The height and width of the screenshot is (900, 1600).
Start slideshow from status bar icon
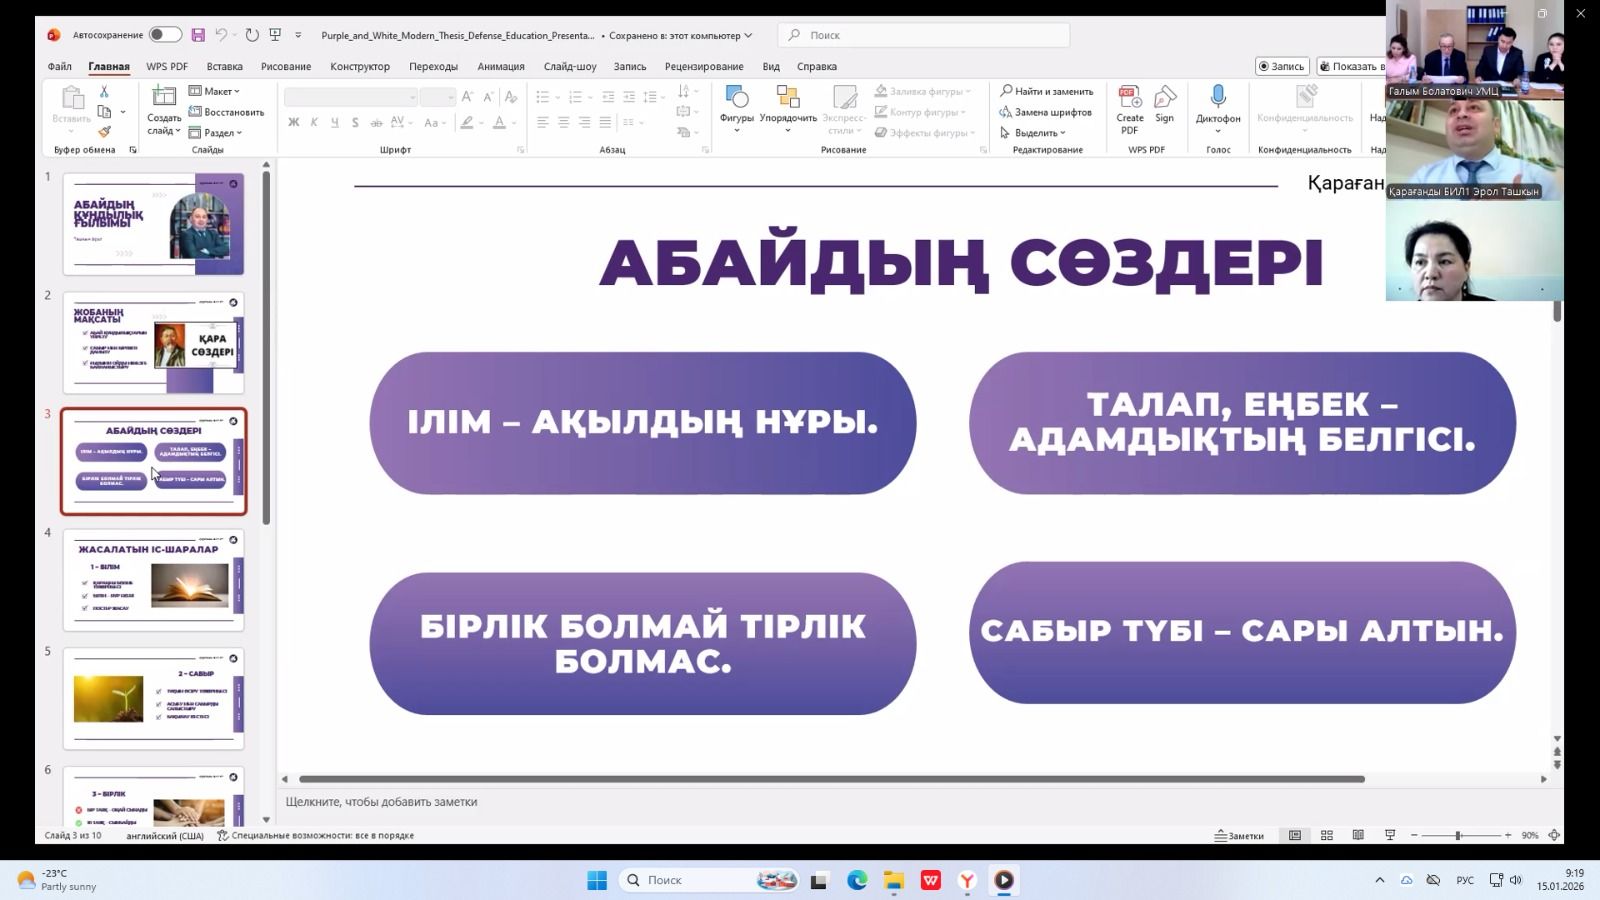point(1390,835)
